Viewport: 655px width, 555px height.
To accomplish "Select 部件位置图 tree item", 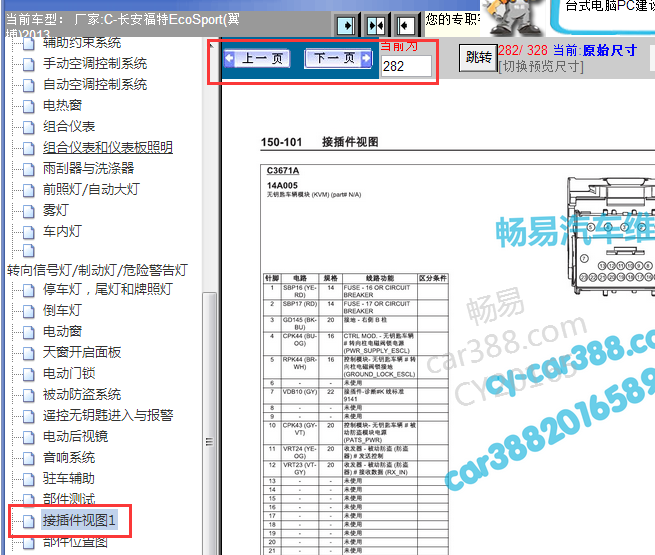I will pyautogui.click(x=75, y=542).
